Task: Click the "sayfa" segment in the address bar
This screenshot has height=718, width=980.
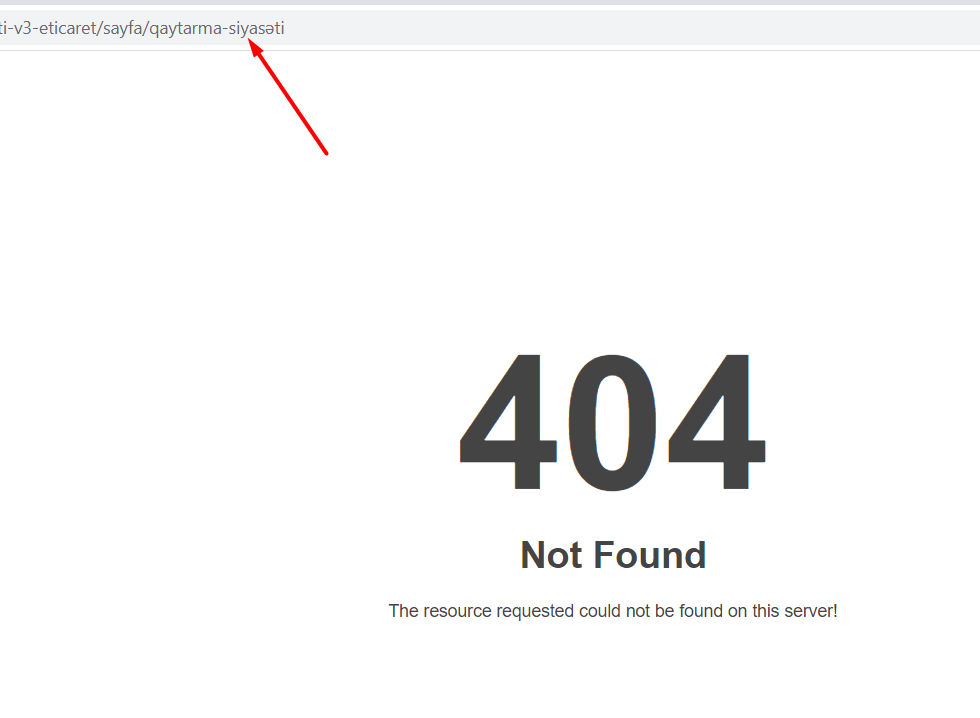Action: coord(122,29)
